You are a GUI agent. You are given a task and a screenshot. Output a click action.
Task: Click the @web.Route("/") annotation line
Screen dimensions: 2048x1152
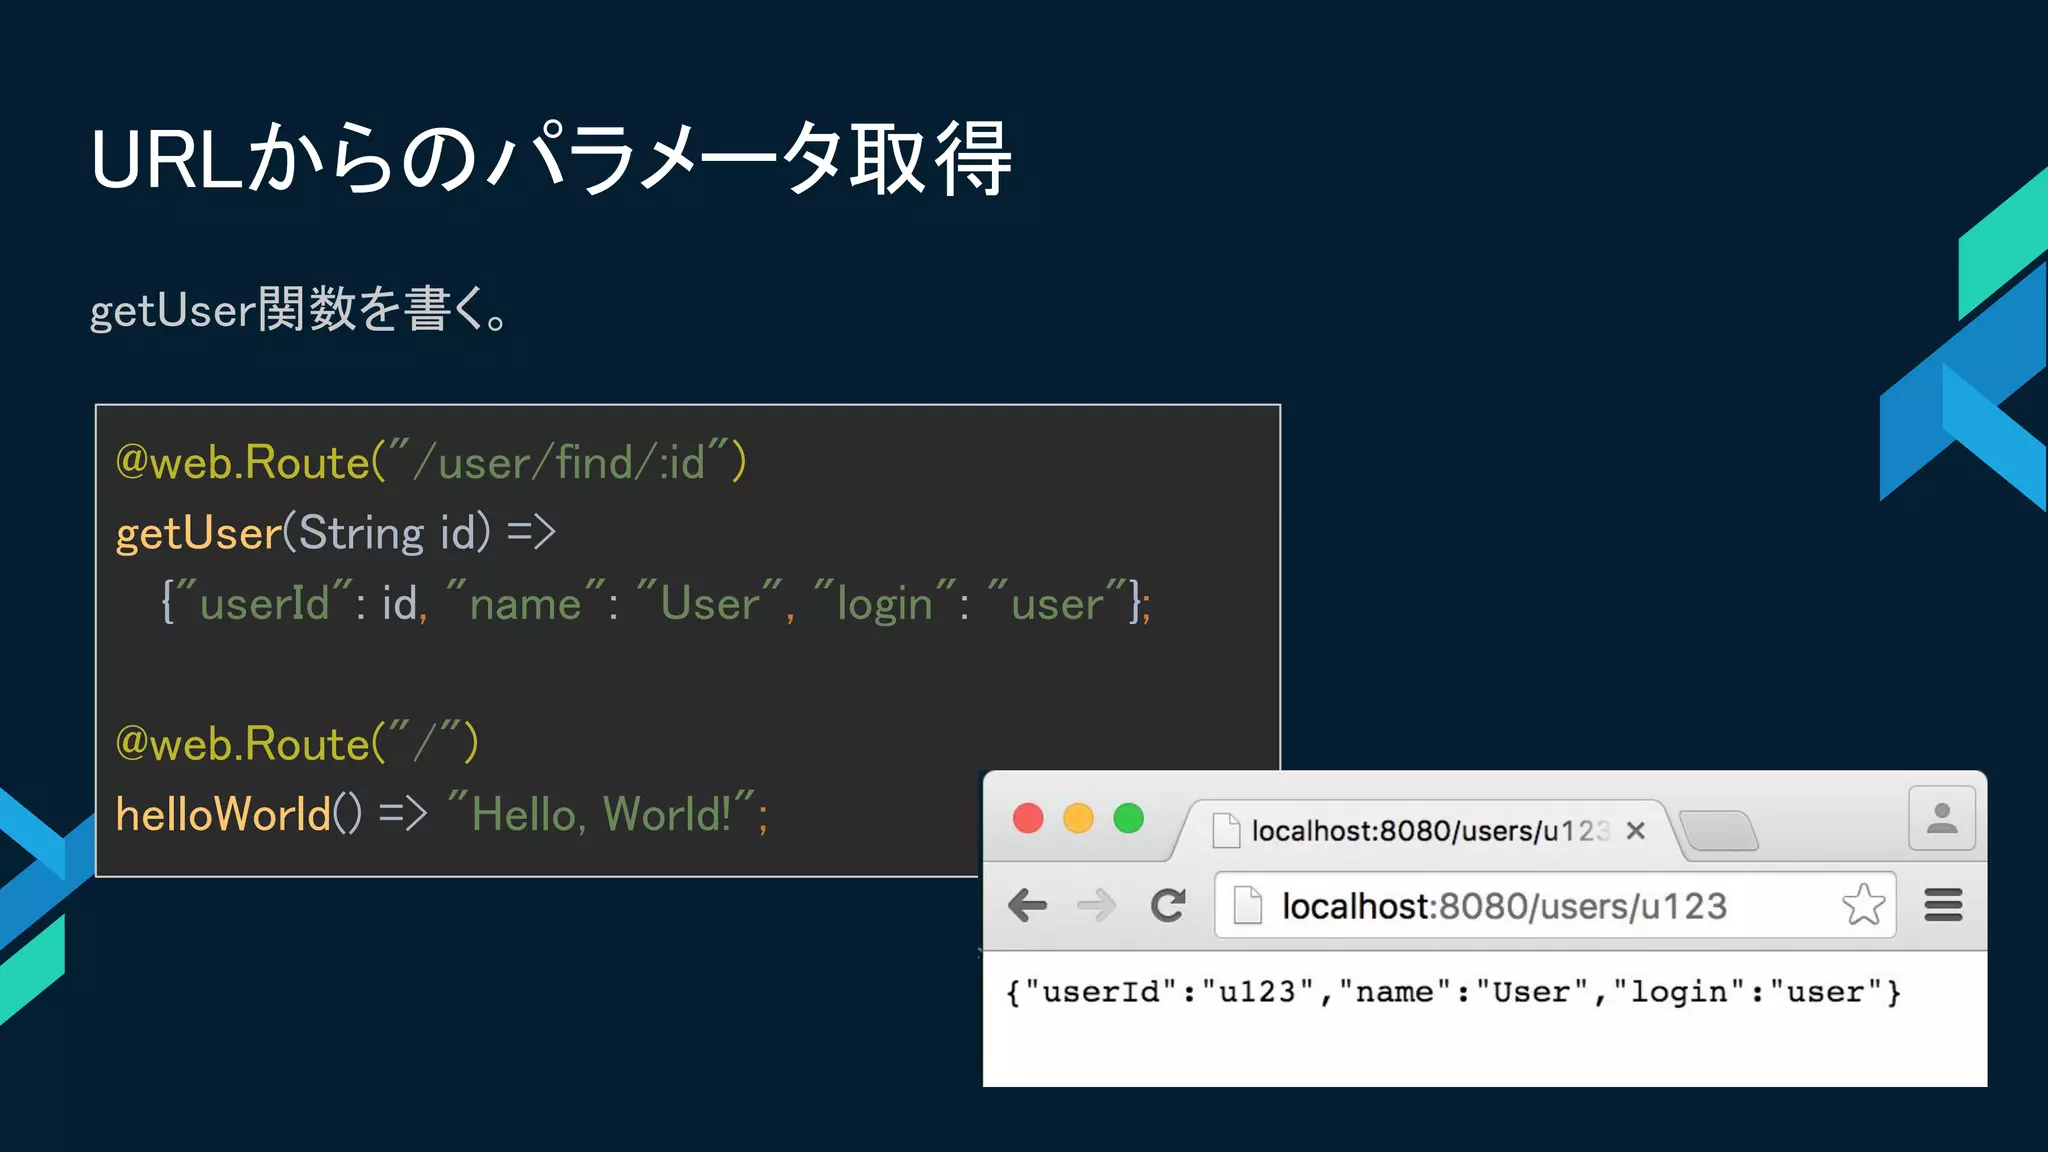click(x=297, y=744)
